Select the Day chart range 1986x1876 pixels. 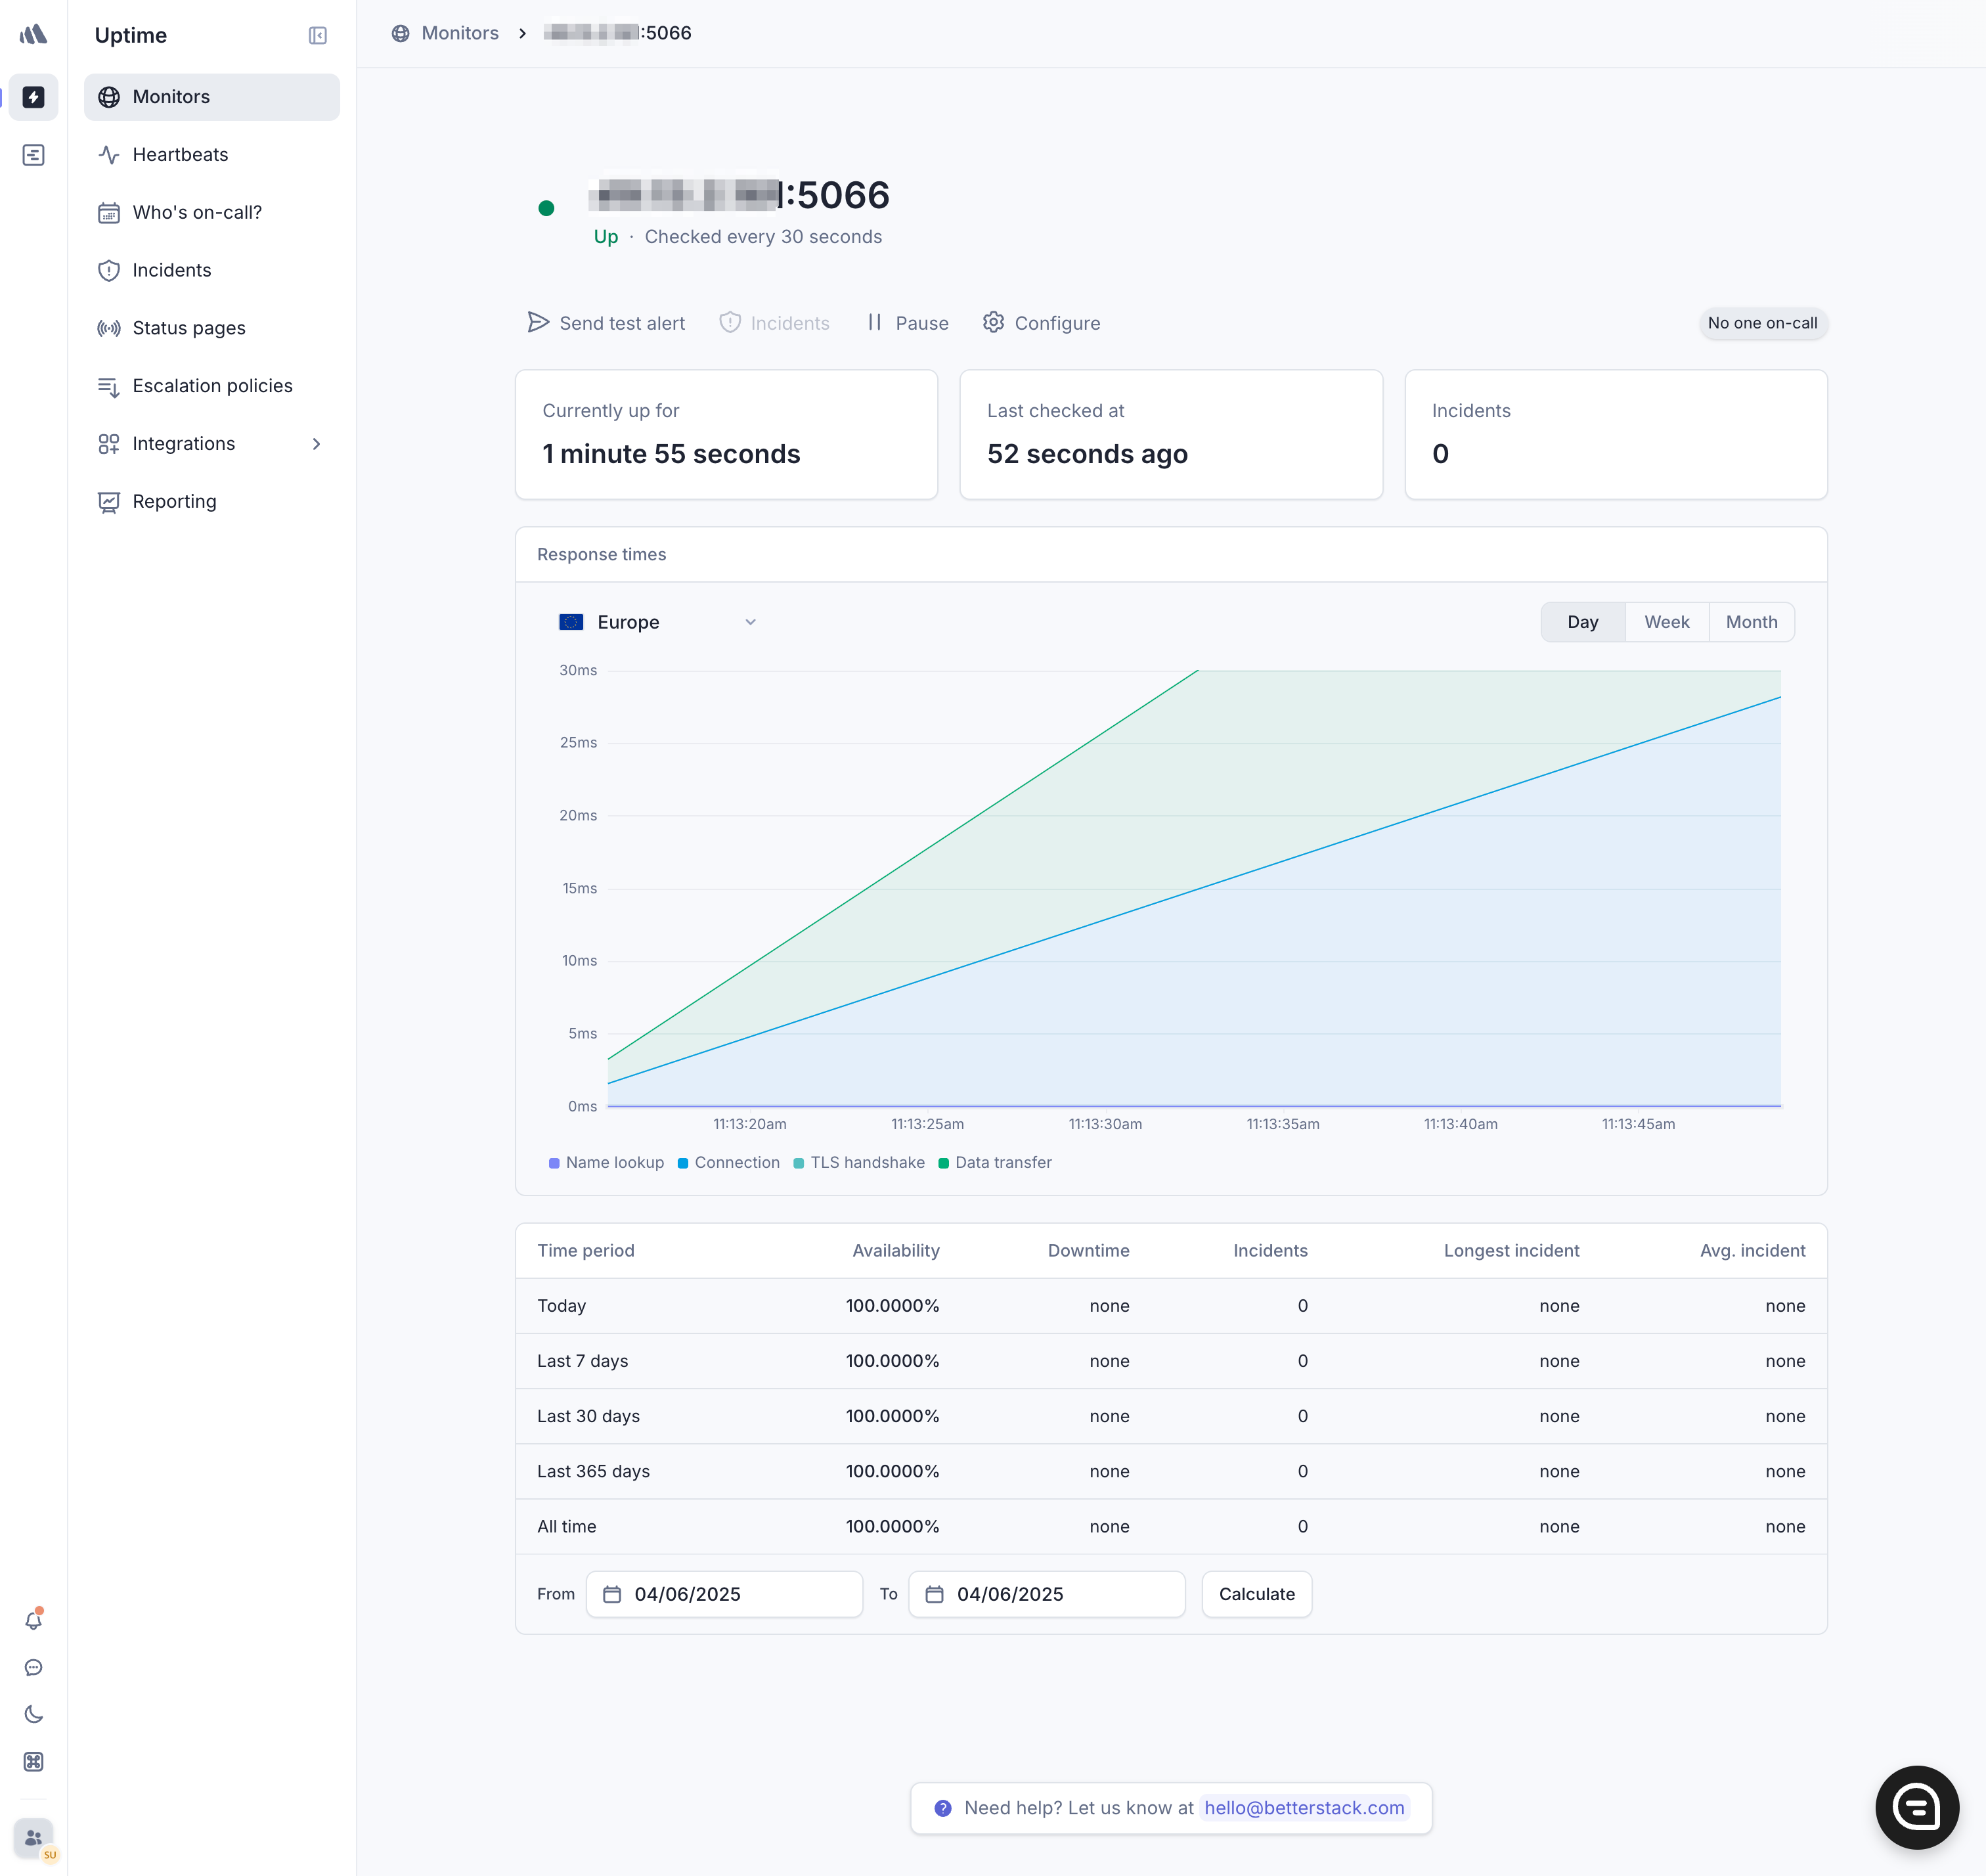(1583, 622)
